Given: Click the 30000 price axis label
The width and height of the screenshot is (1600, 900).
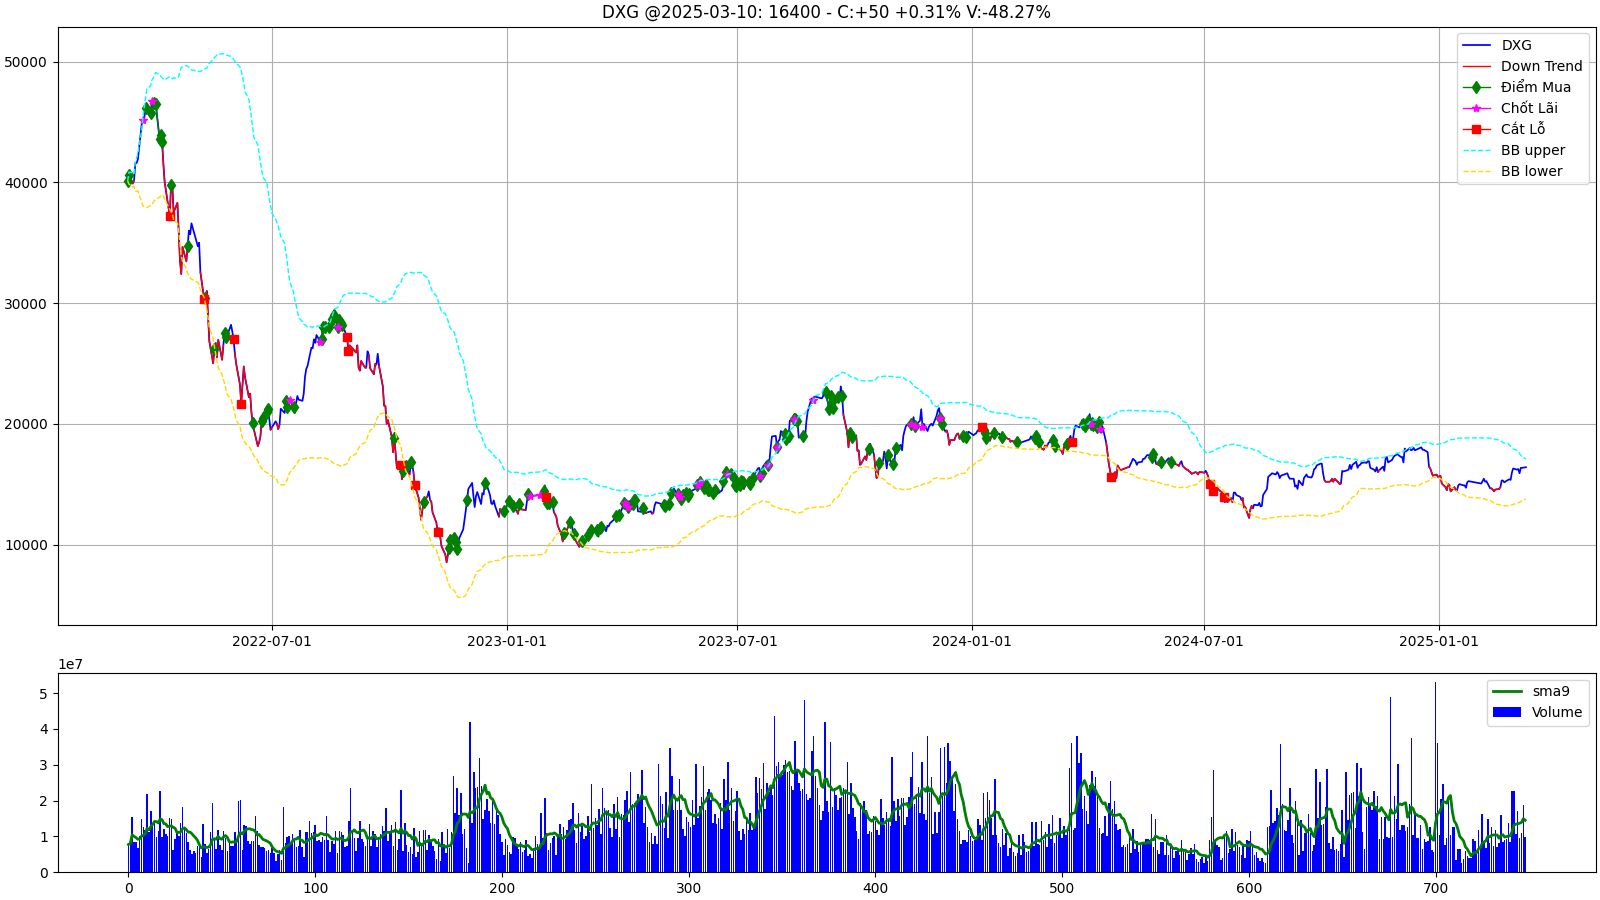Looking at the screenshot, I should [26, 304].
